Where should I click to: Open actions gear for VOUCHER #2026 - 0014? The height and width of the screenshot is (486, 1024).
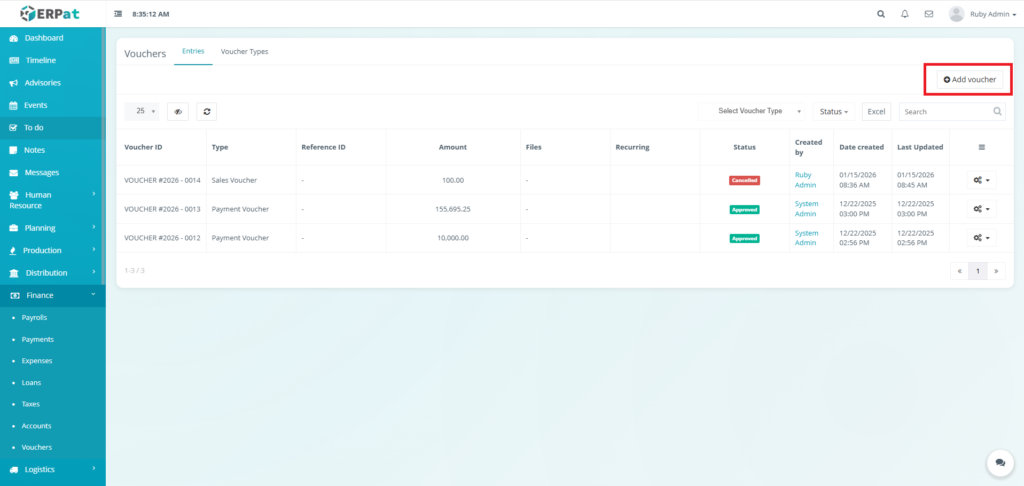981,181
